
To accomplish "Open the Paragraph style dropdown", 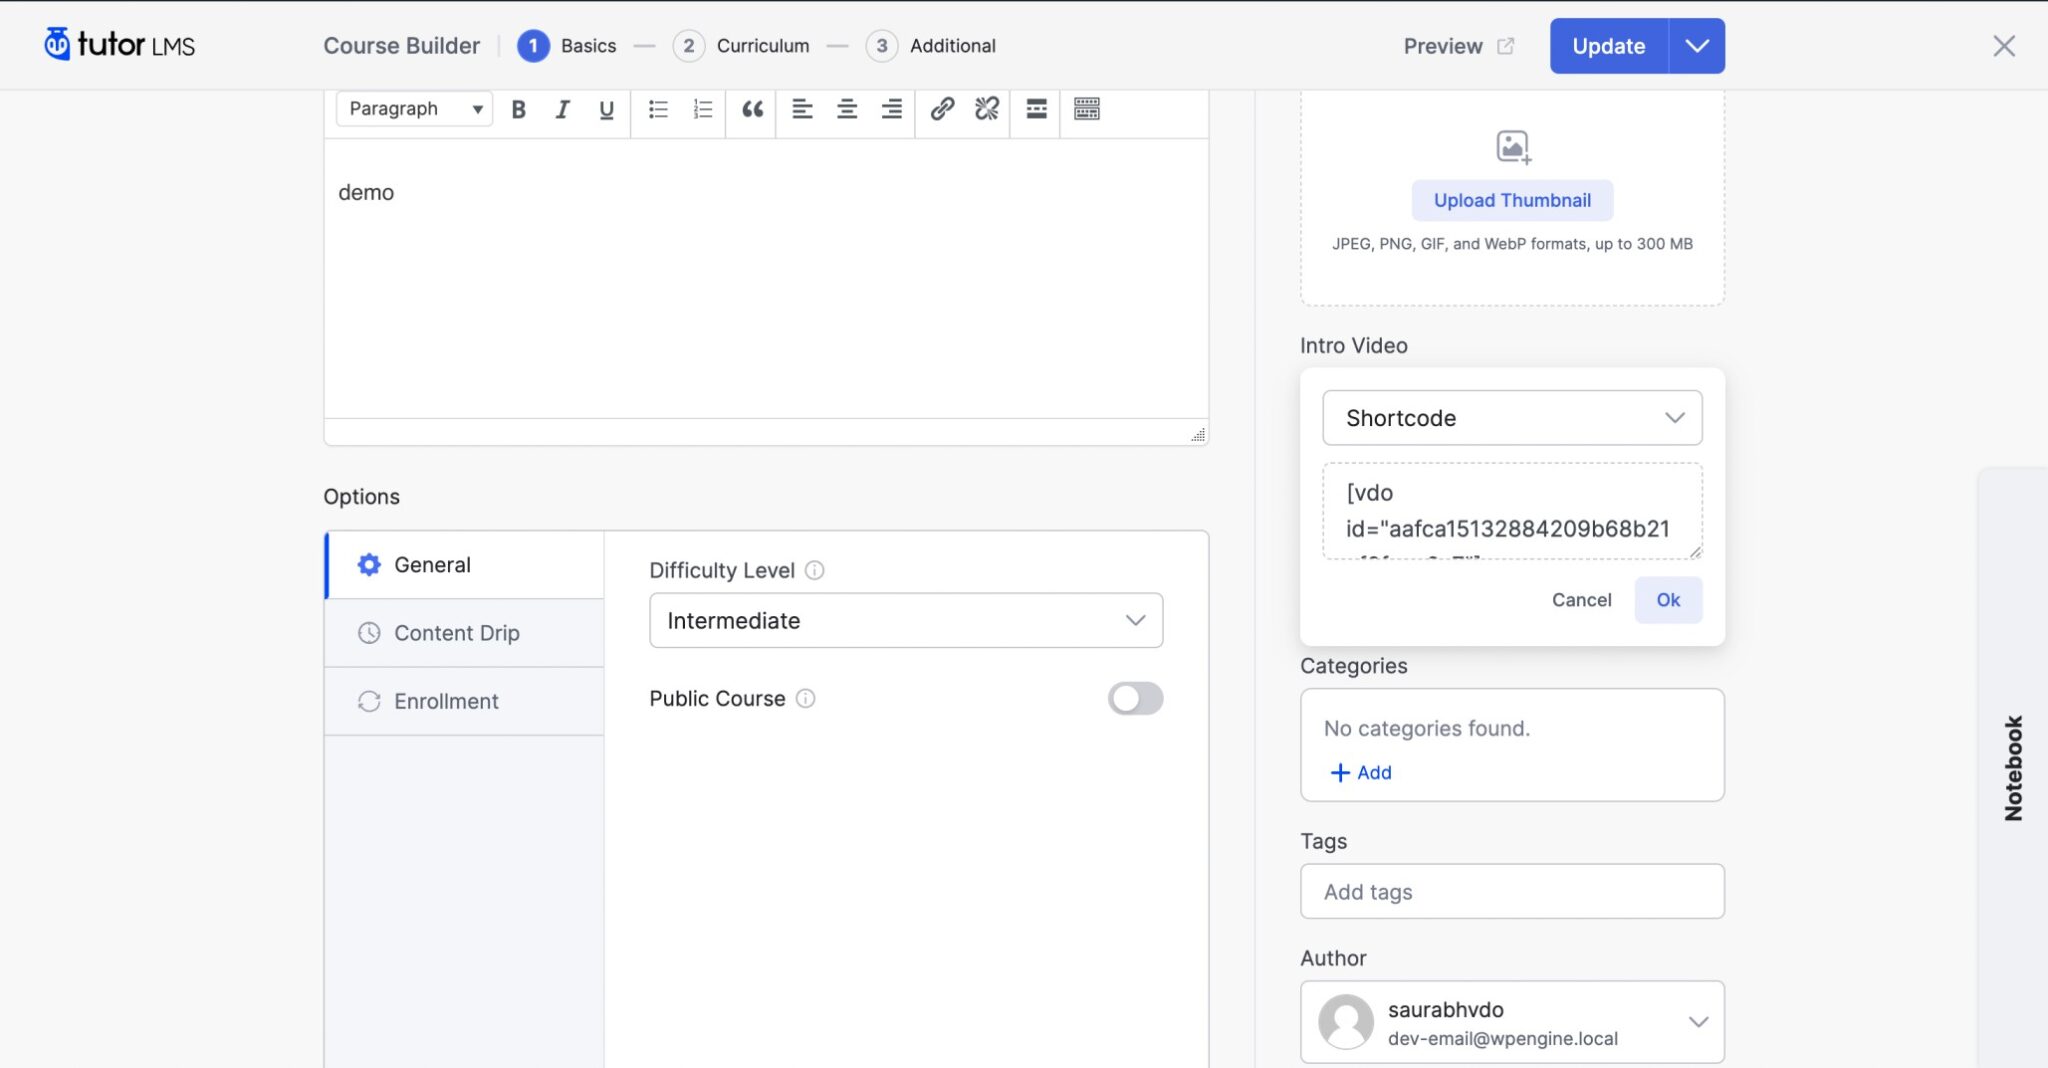I will coord(413,108).
